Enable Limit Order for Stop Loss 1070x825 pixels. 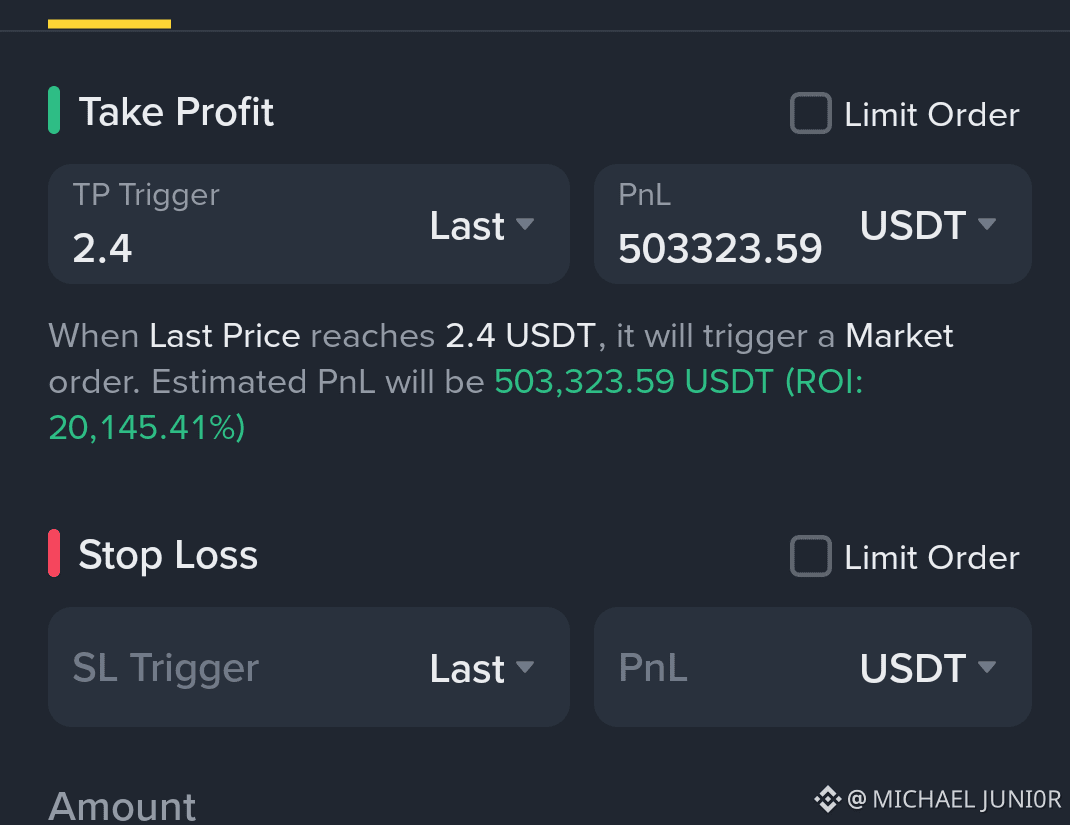811,556
